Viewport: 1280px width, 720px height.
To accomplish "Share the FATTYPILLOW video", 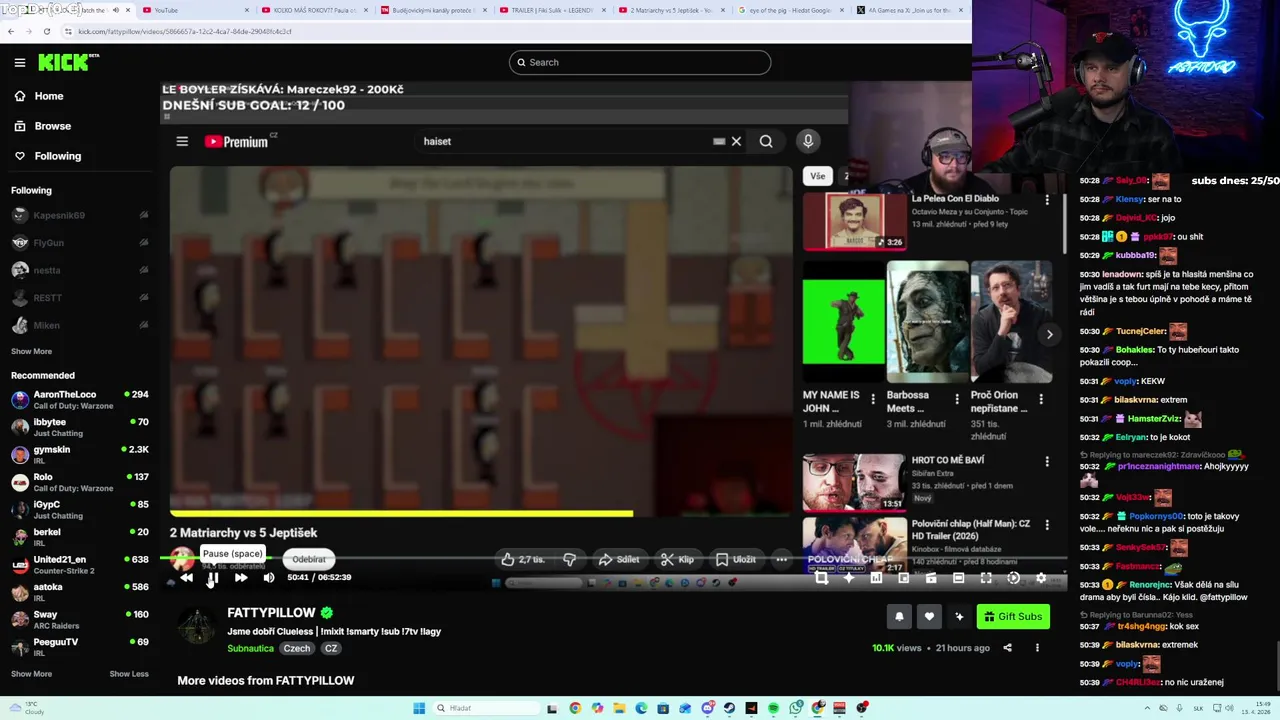I will click(1007, 648).
